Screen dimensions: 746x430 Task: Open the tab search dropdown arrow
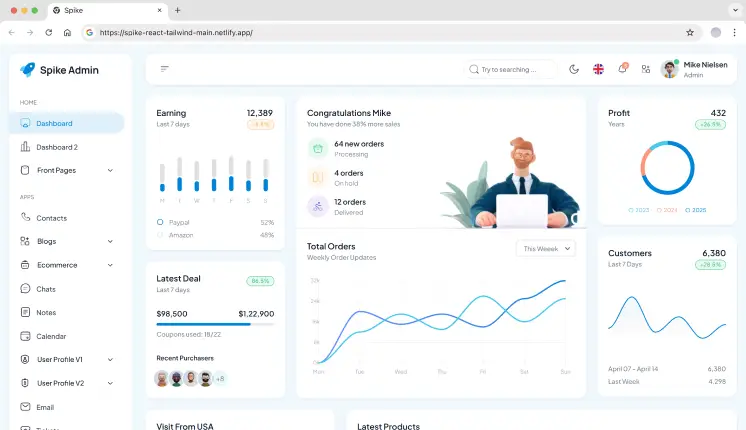[736, 10]
